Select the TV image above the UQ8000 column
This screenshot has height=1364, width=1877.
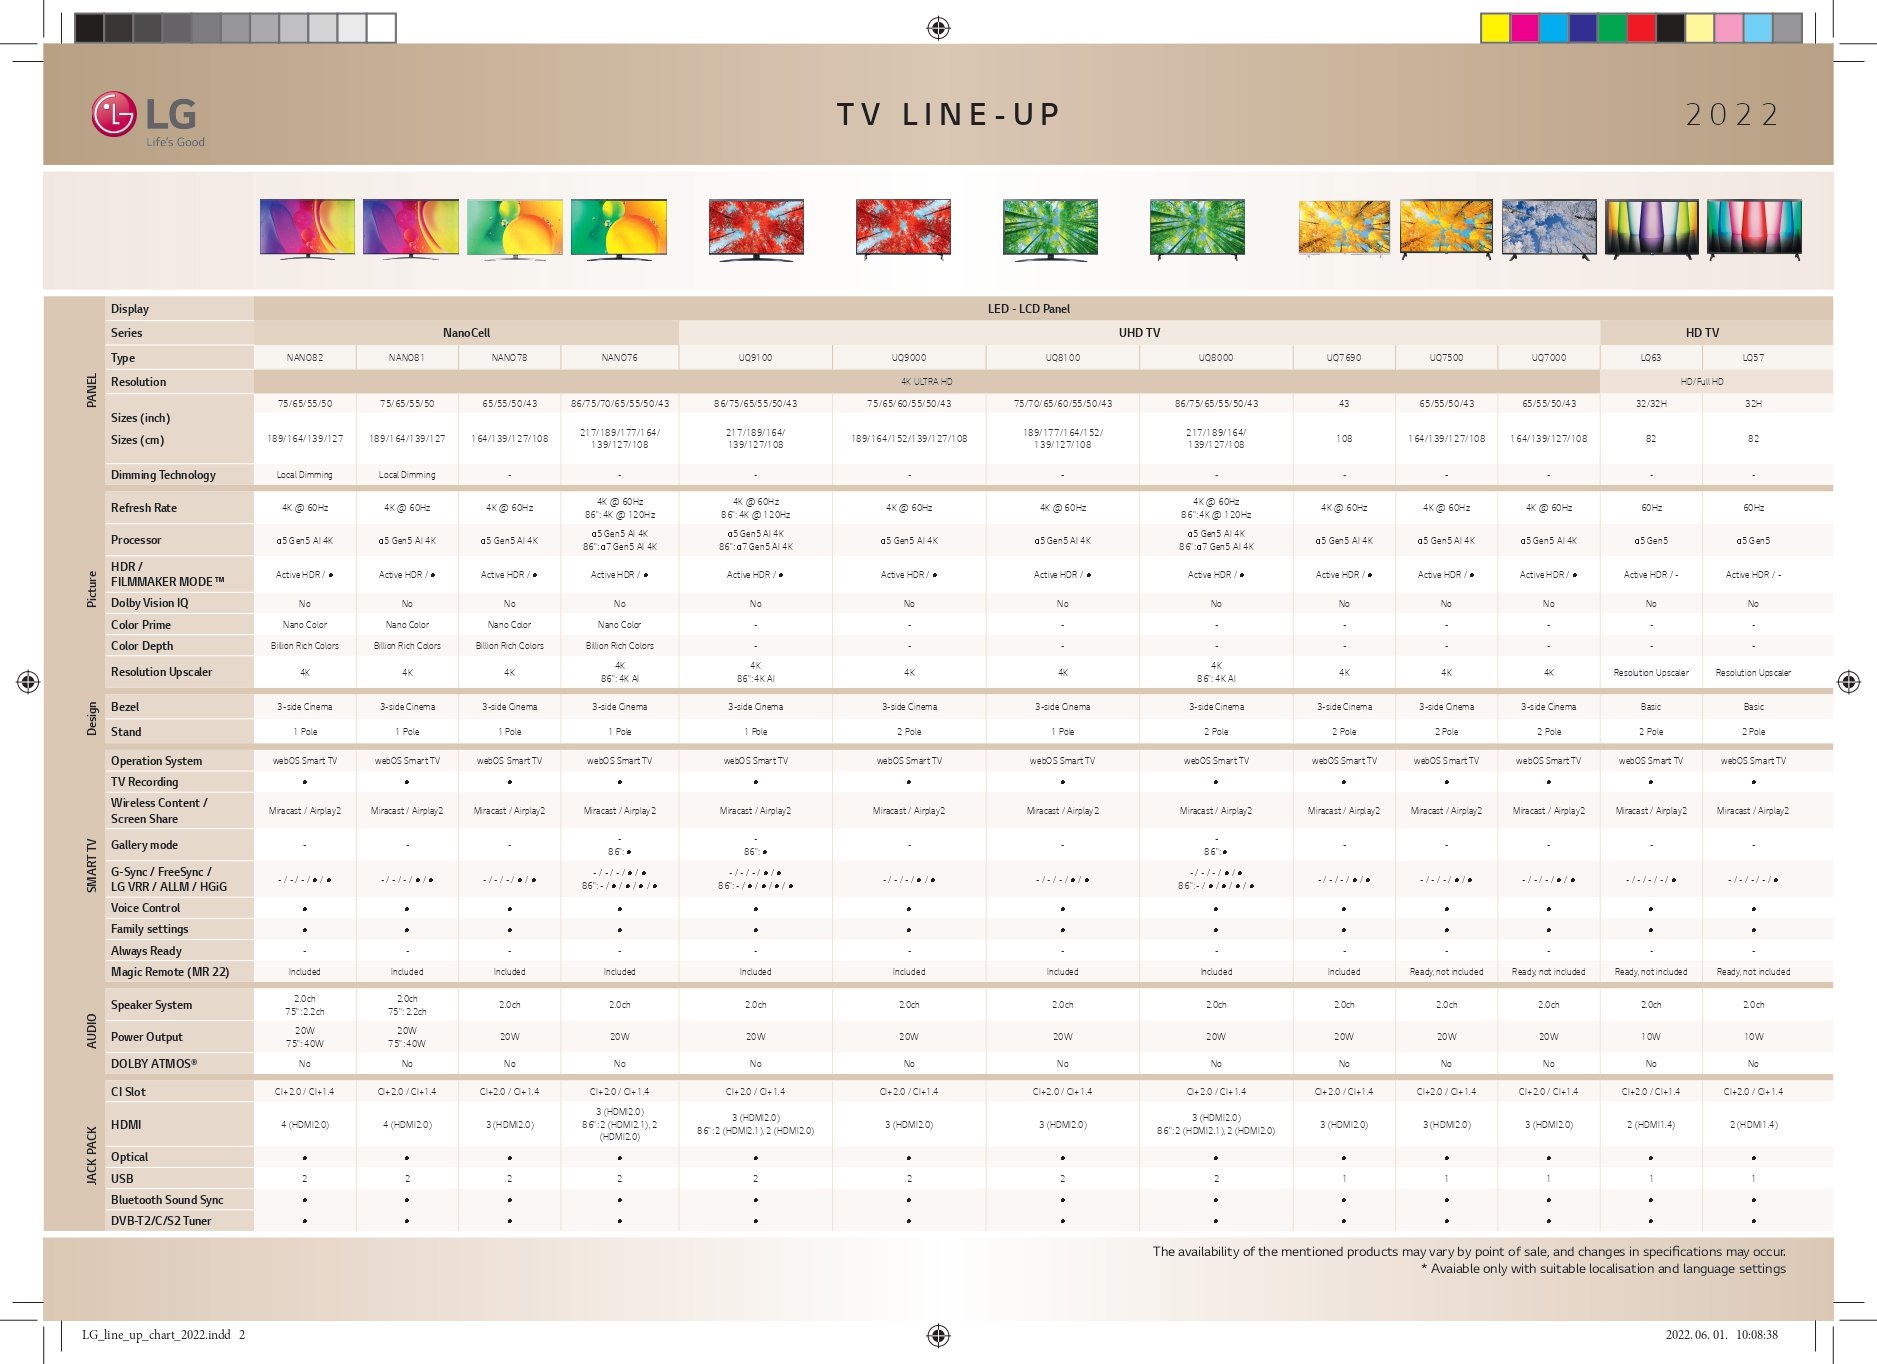click(x=1197, y=229)
